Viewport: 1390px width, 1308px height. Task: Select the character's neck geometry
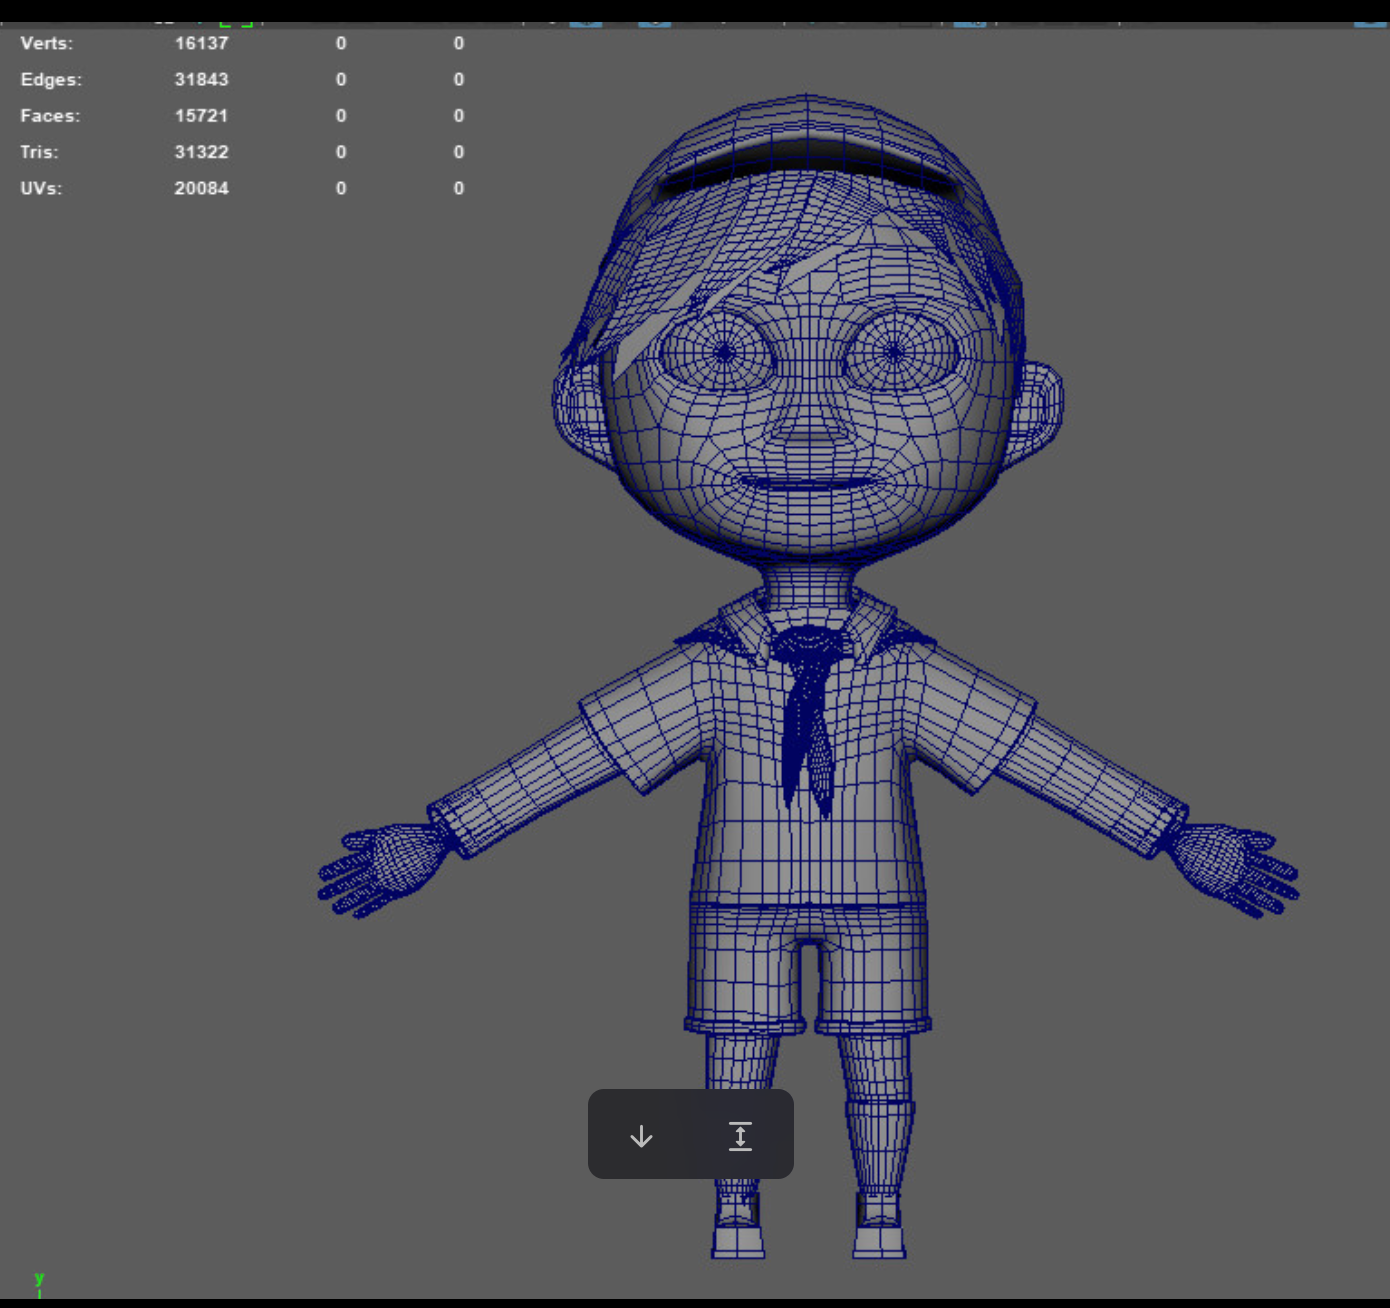[x=808, y=582]
